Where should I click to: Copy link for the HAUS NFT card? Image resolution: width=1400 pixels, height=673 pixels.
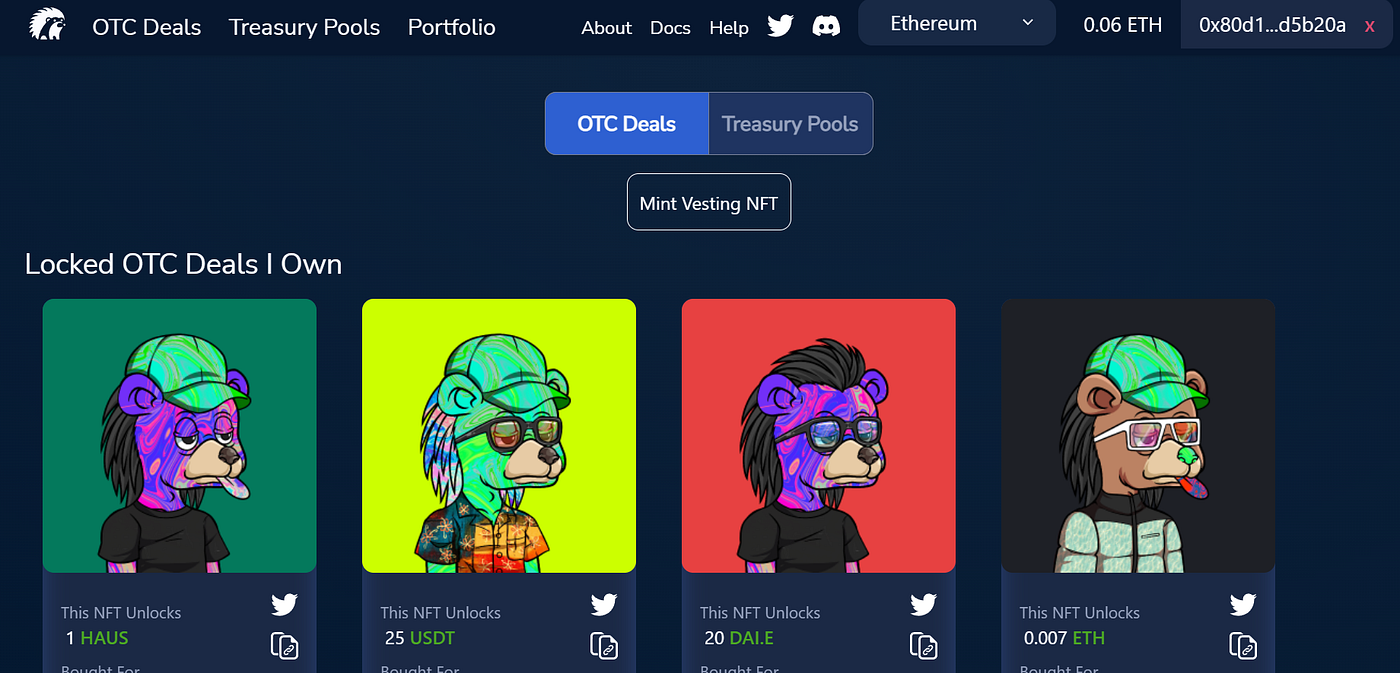[284, 646]
